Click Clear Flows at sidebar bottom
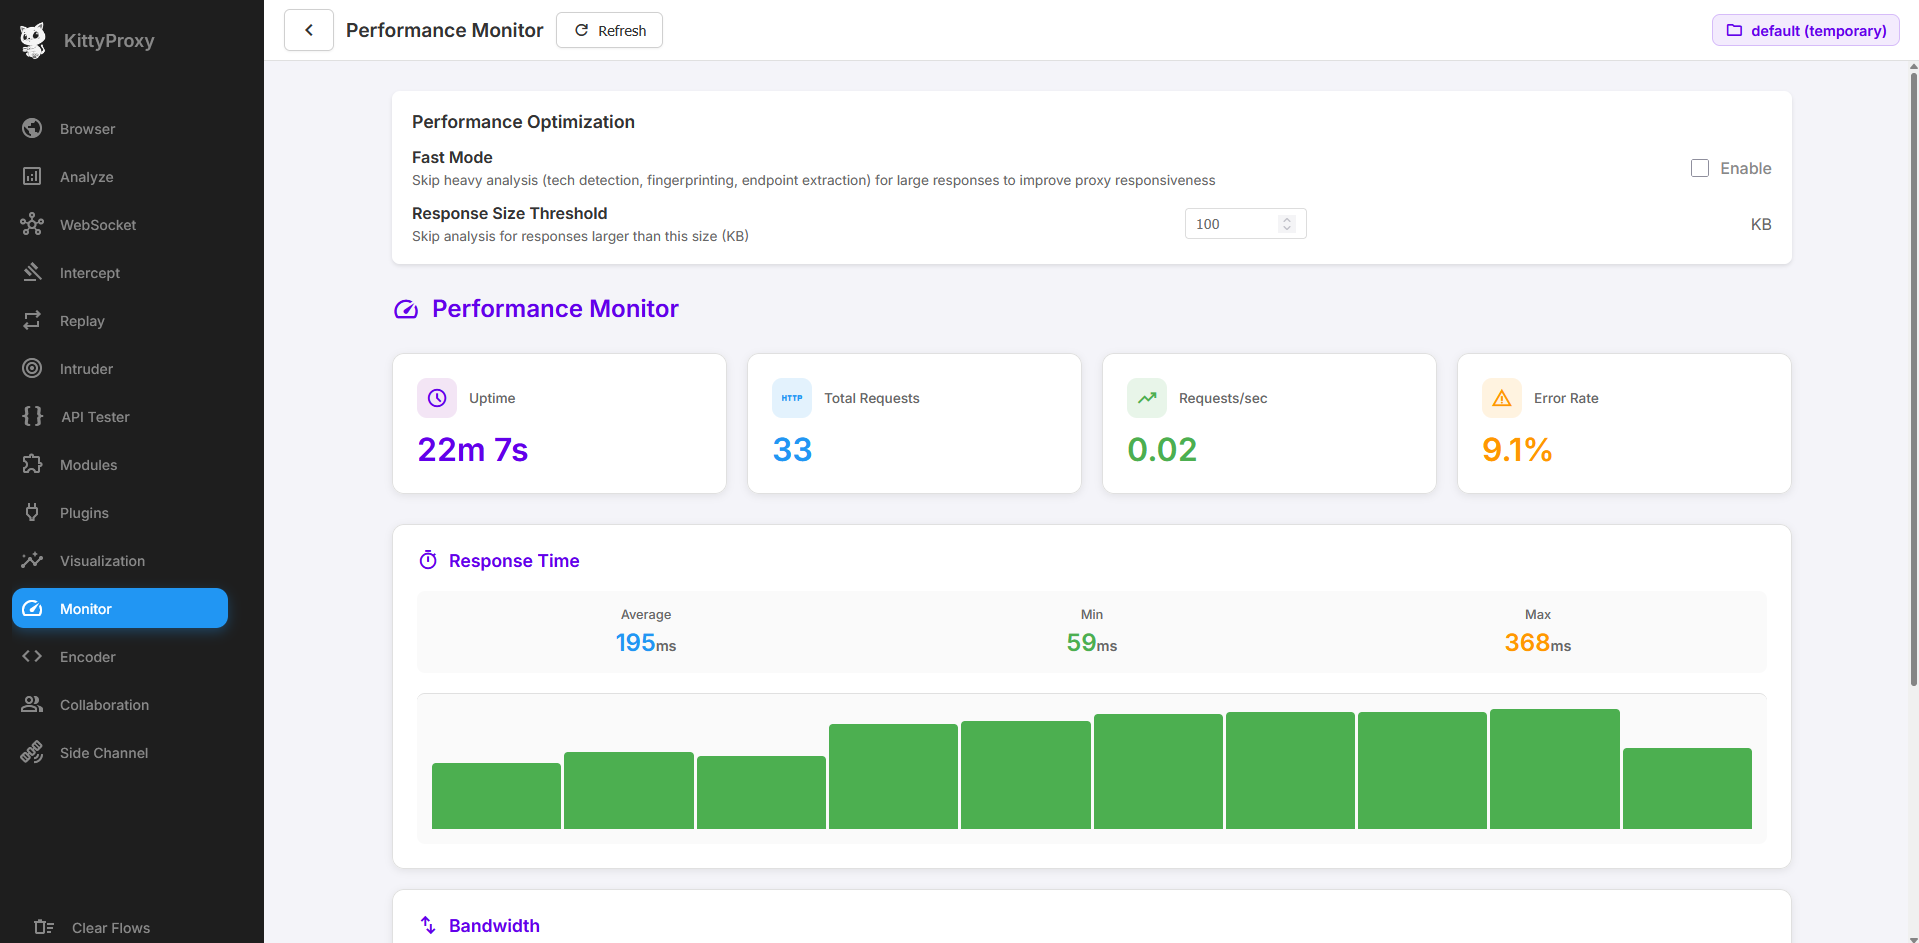This screenshot has height=943, width=1919. [110, 928]
